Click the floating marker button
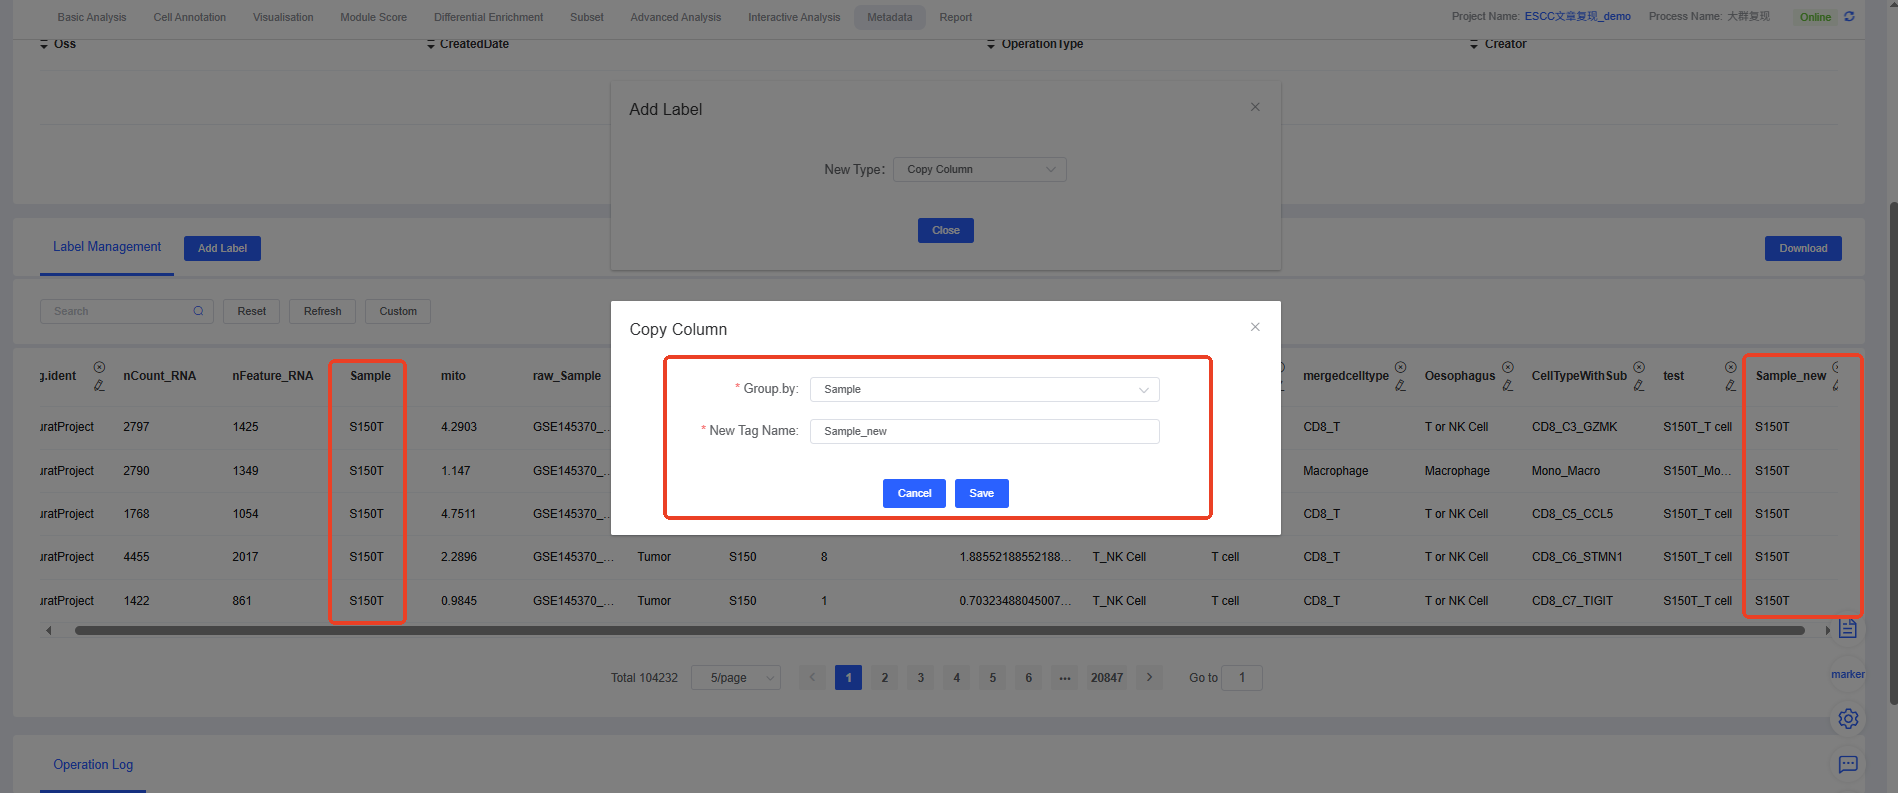The height and width of the screenshot is (793, 1898). coord(1847,674)
